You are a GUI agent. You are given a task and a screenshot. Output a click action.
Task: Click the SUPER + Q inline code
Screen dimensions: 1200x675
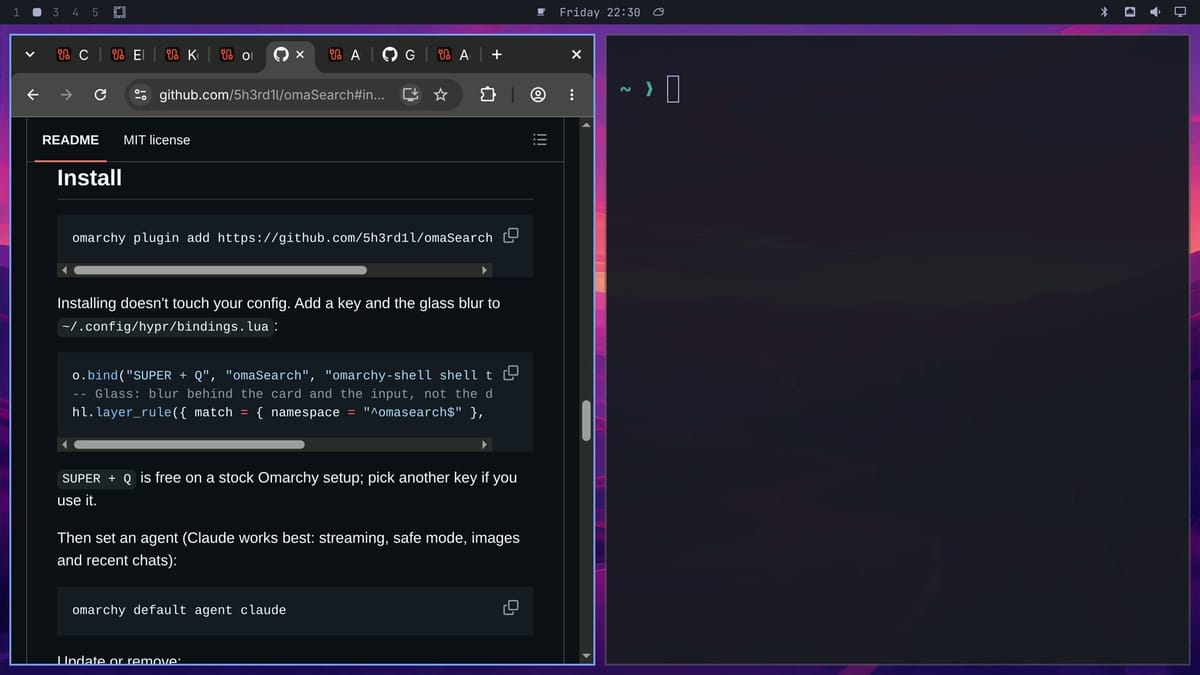[x=97, y=478]
